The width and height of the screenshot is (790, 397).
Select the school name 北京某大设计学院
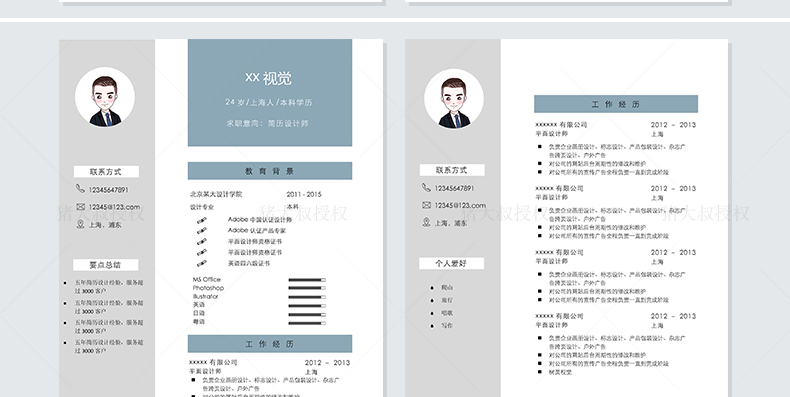click(x=216, y=194)
